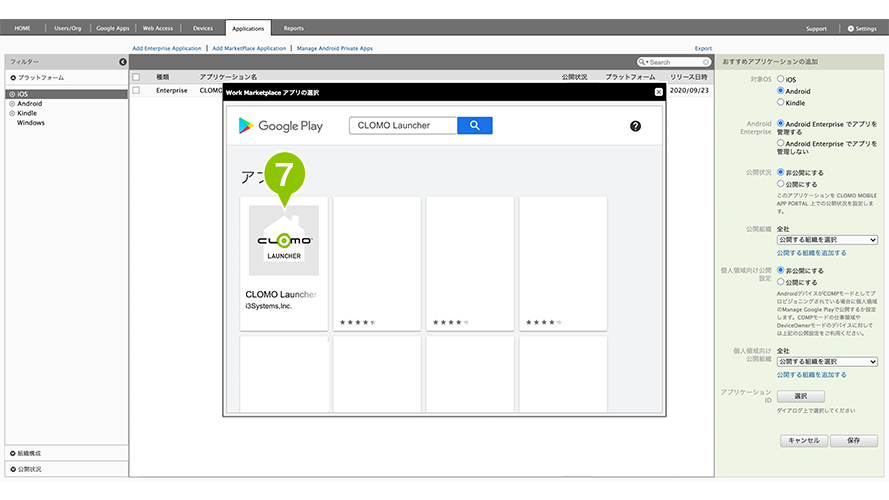
Task: Click first 公開する組織を追加する link
Action: 811,253
